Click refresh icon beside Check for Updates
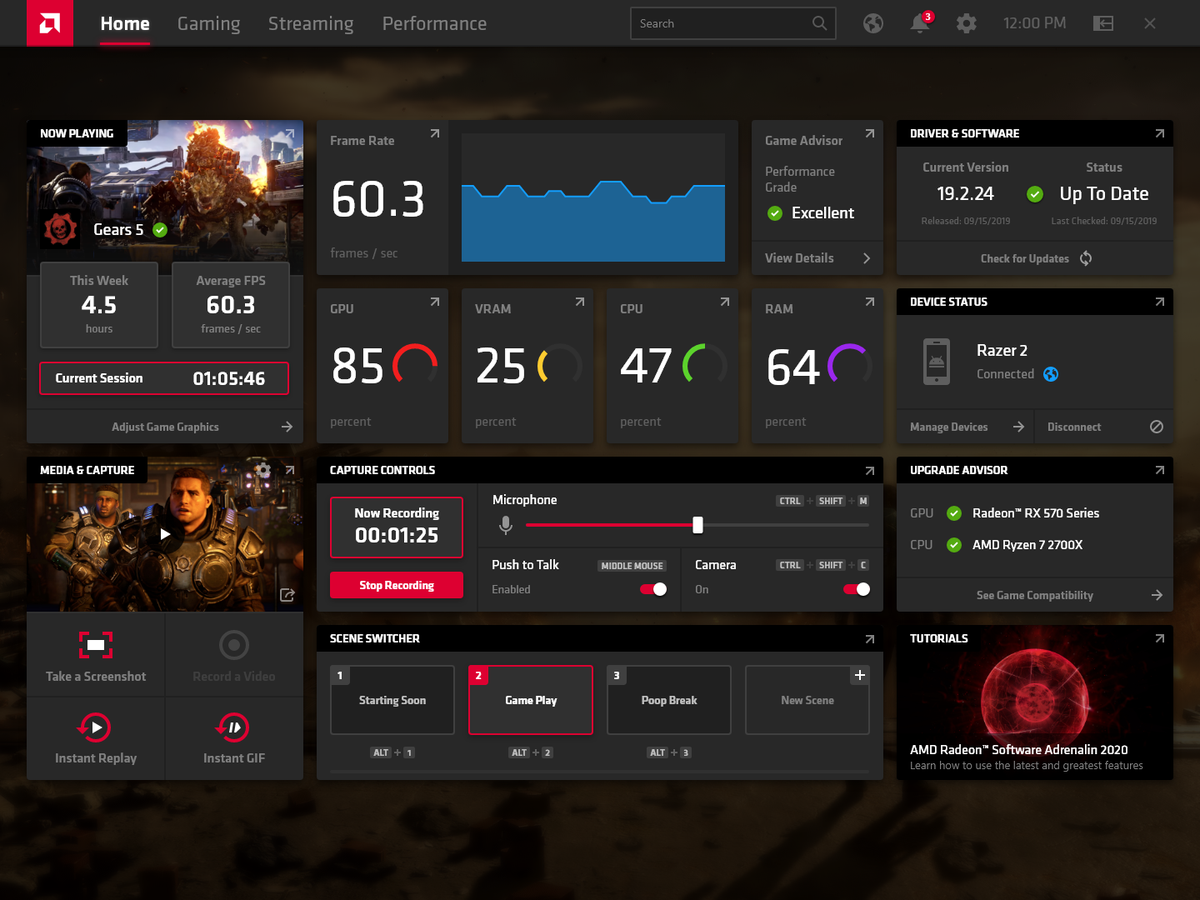This screenshot has width=1200, height=900. (1086, 258)
